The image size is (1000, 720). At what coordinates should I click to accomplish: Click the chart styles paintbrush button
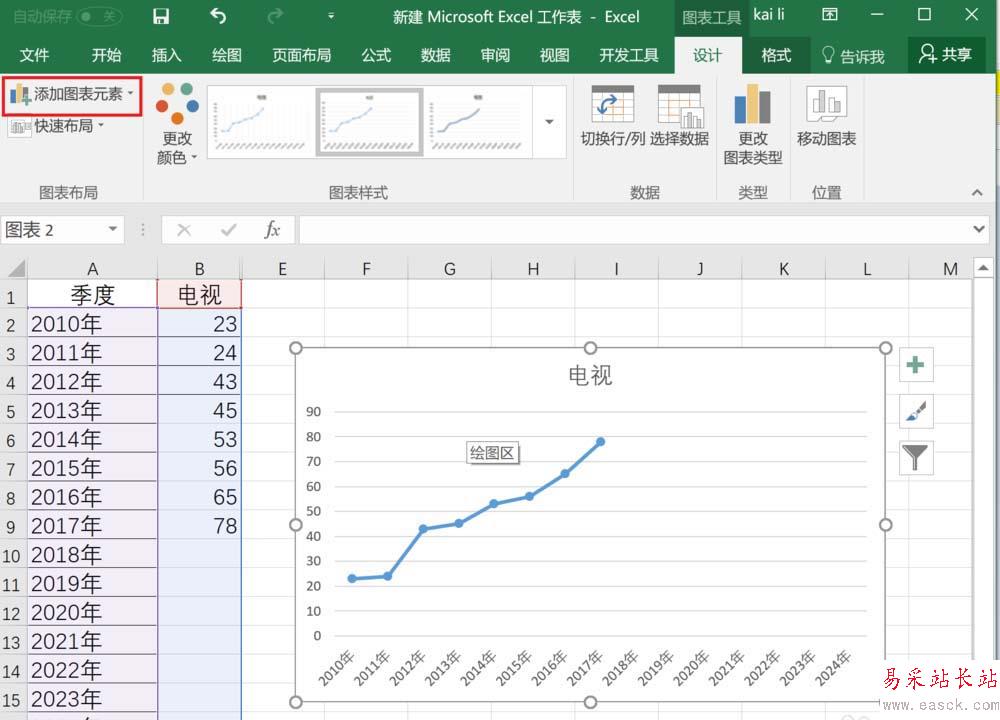916,411
